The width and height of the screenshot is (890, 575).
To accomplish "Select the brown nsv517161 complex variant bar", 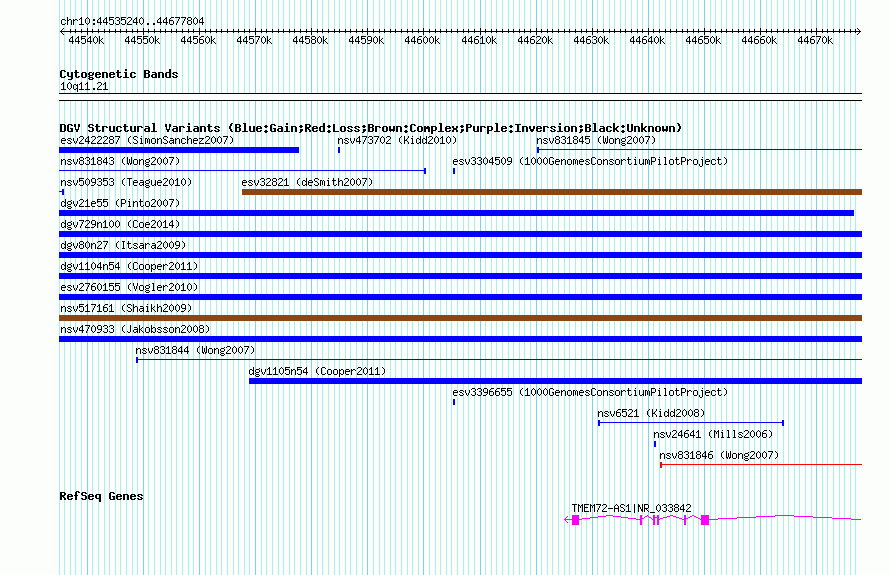I will pyautogui.click(x=460, y=318).
